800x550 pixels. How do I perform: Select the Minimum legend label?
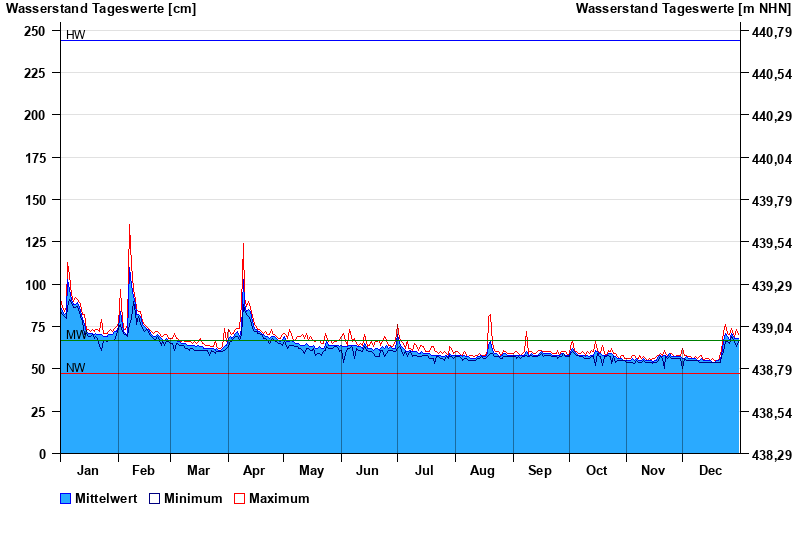point(193,498)
